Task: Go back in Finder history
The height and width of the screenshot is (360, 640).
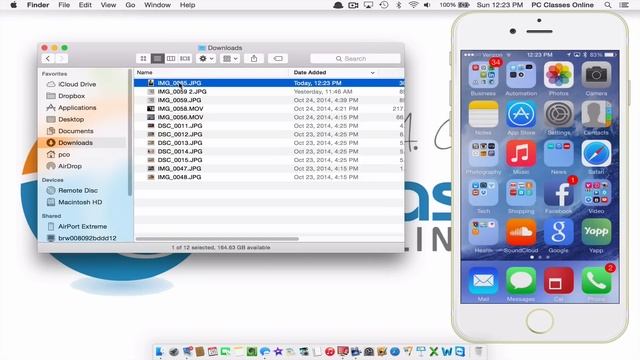Action: click(48, 59)
